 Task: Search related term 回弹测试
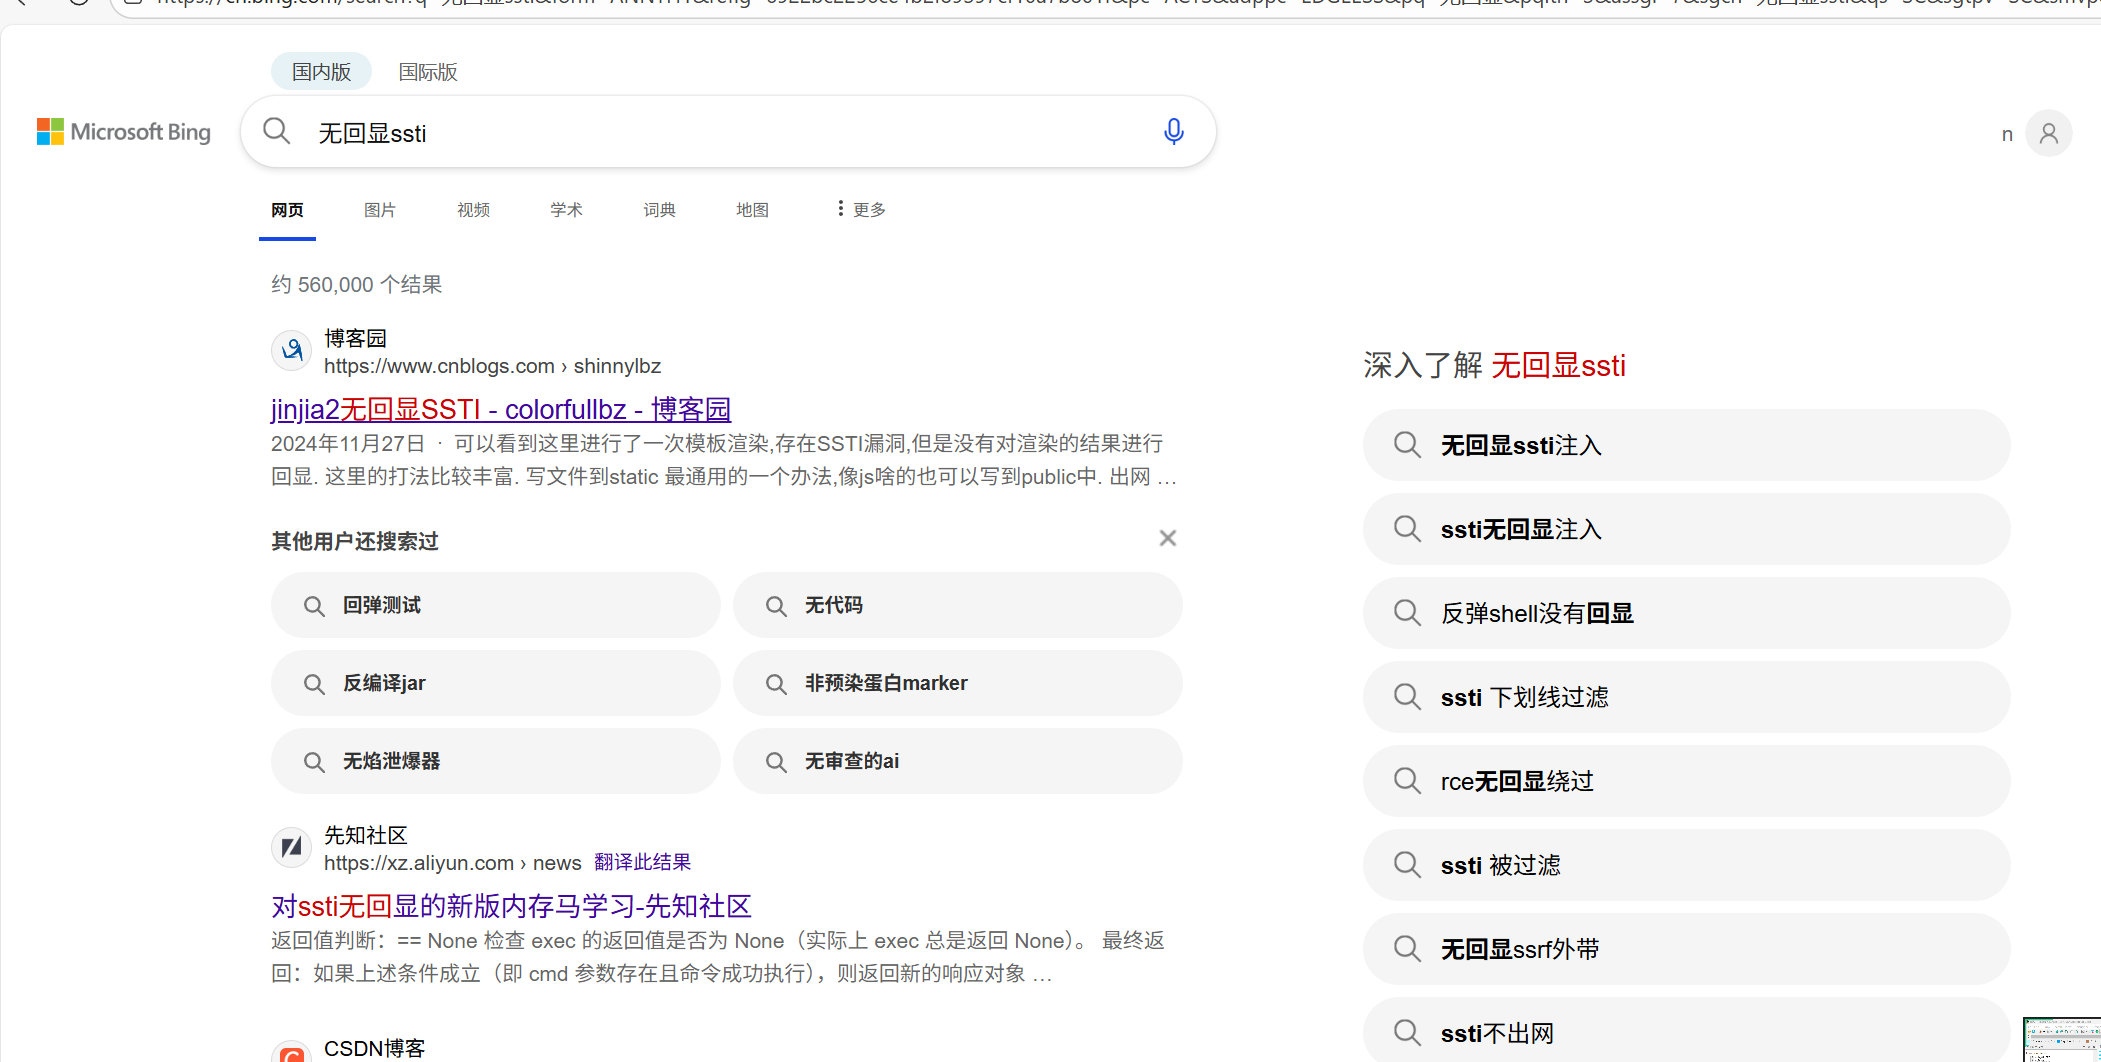coord(495,605)
